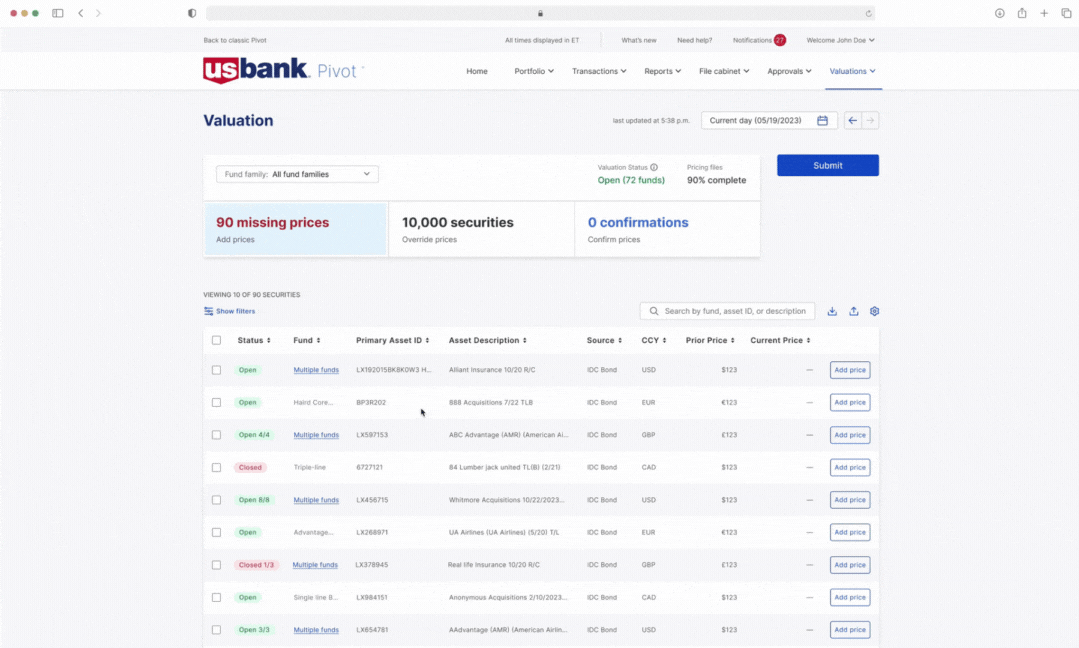The image size is (1079, 648).
Task: Check the UA Airlines row checkbox
Action: click(x=216, y=532)
